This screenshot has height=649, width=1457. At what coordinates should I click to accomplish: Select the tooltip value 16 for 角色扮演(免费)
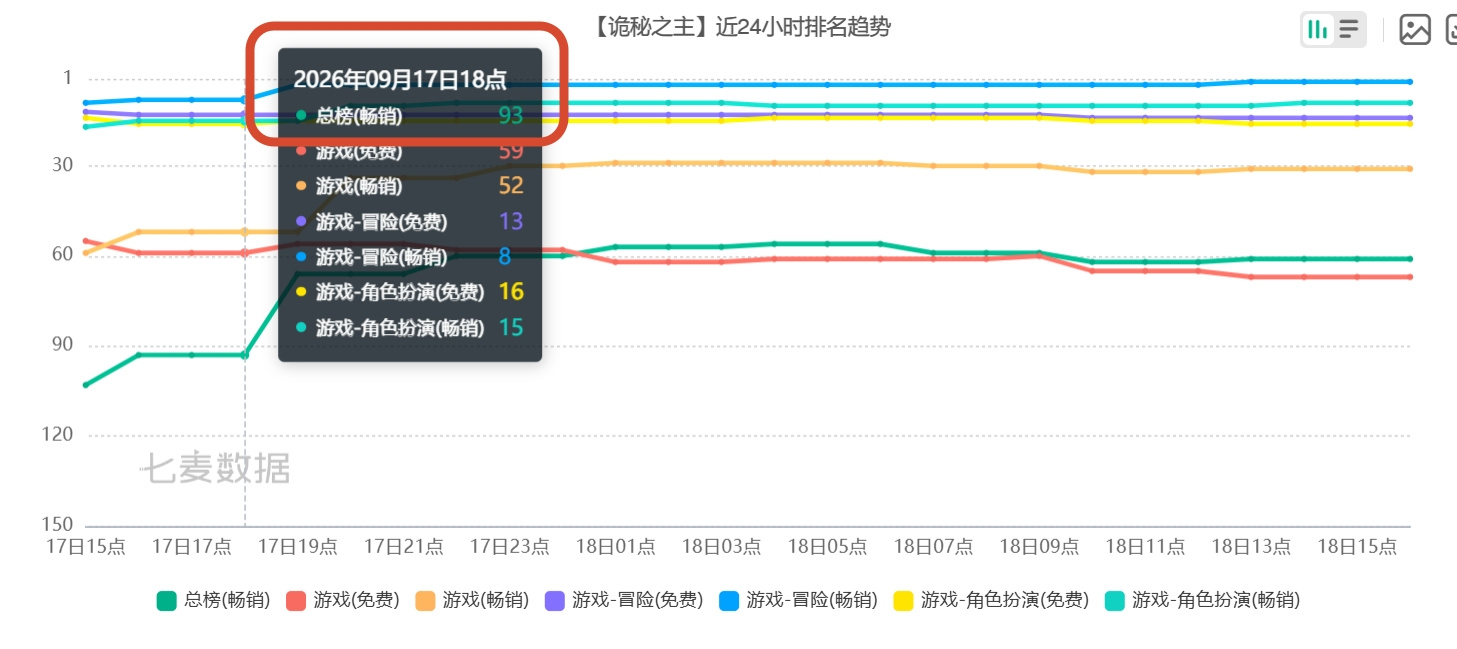[x=511, y=292]
